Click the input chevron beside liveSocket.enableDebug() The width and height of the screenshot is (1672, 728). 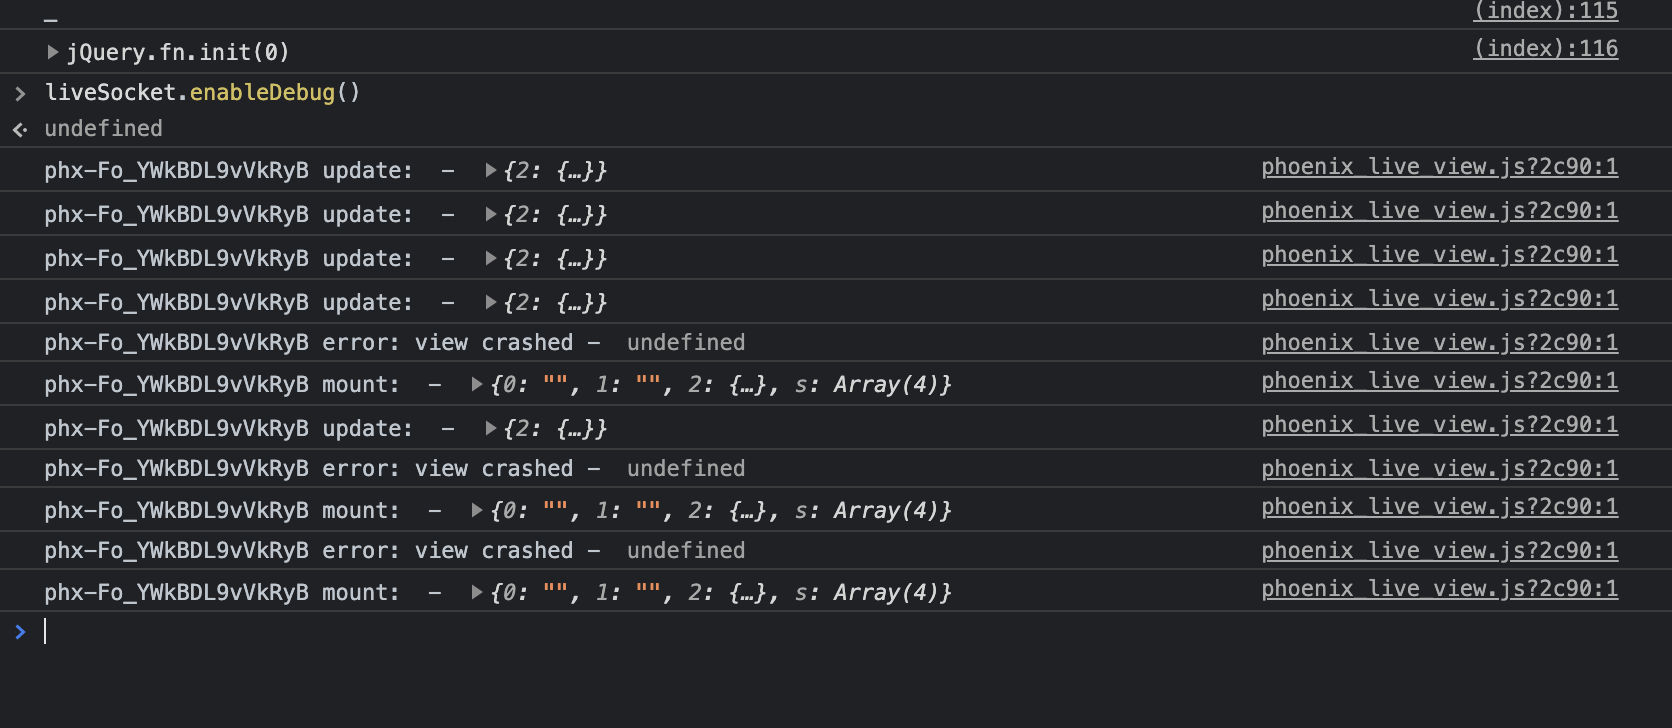point(20,93)
